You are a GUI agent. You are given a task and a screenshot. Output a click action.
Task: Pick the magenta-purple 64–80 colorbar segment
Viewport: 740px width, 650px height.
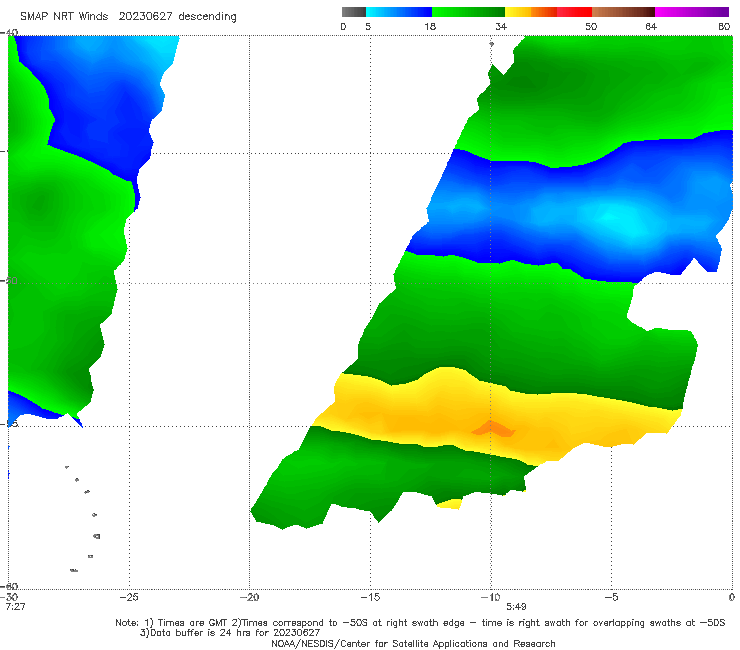click(692, 12)
